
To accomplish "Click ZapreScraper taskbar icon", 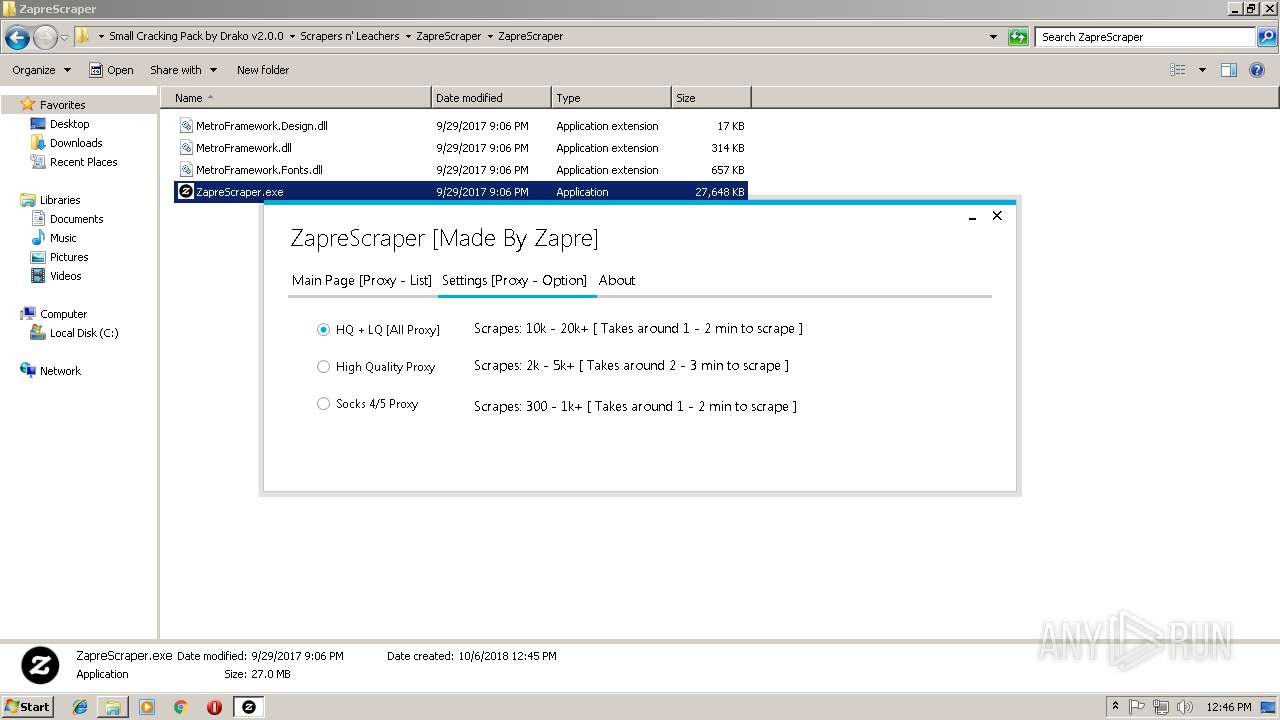I will pyautogui.click(x=249, y=707).
